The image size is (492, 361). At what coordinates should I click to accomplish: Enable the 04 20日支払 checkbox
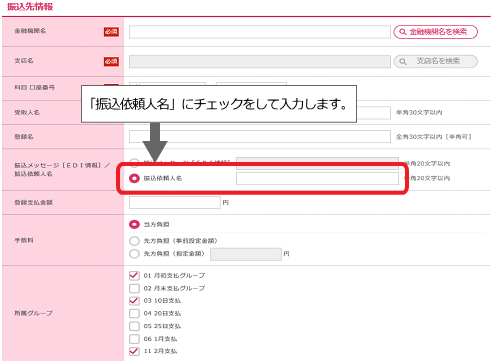pos(134,313)
